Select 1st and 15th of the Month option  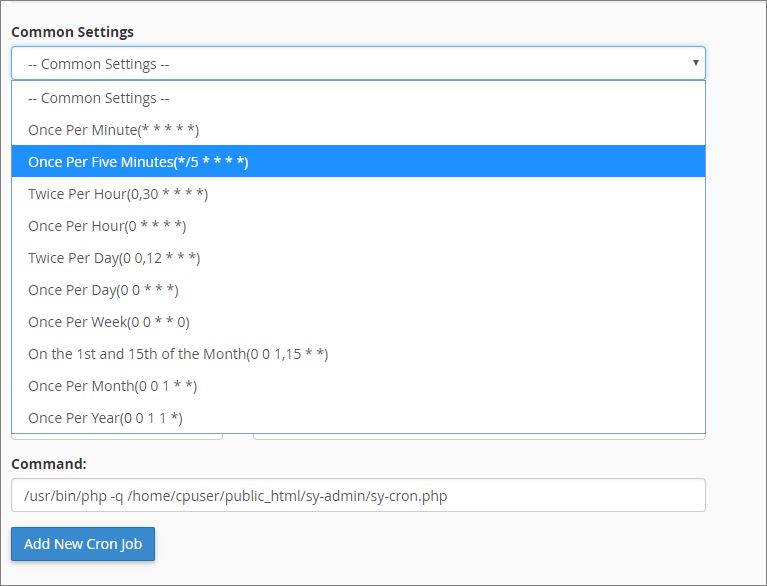[358, 354]
